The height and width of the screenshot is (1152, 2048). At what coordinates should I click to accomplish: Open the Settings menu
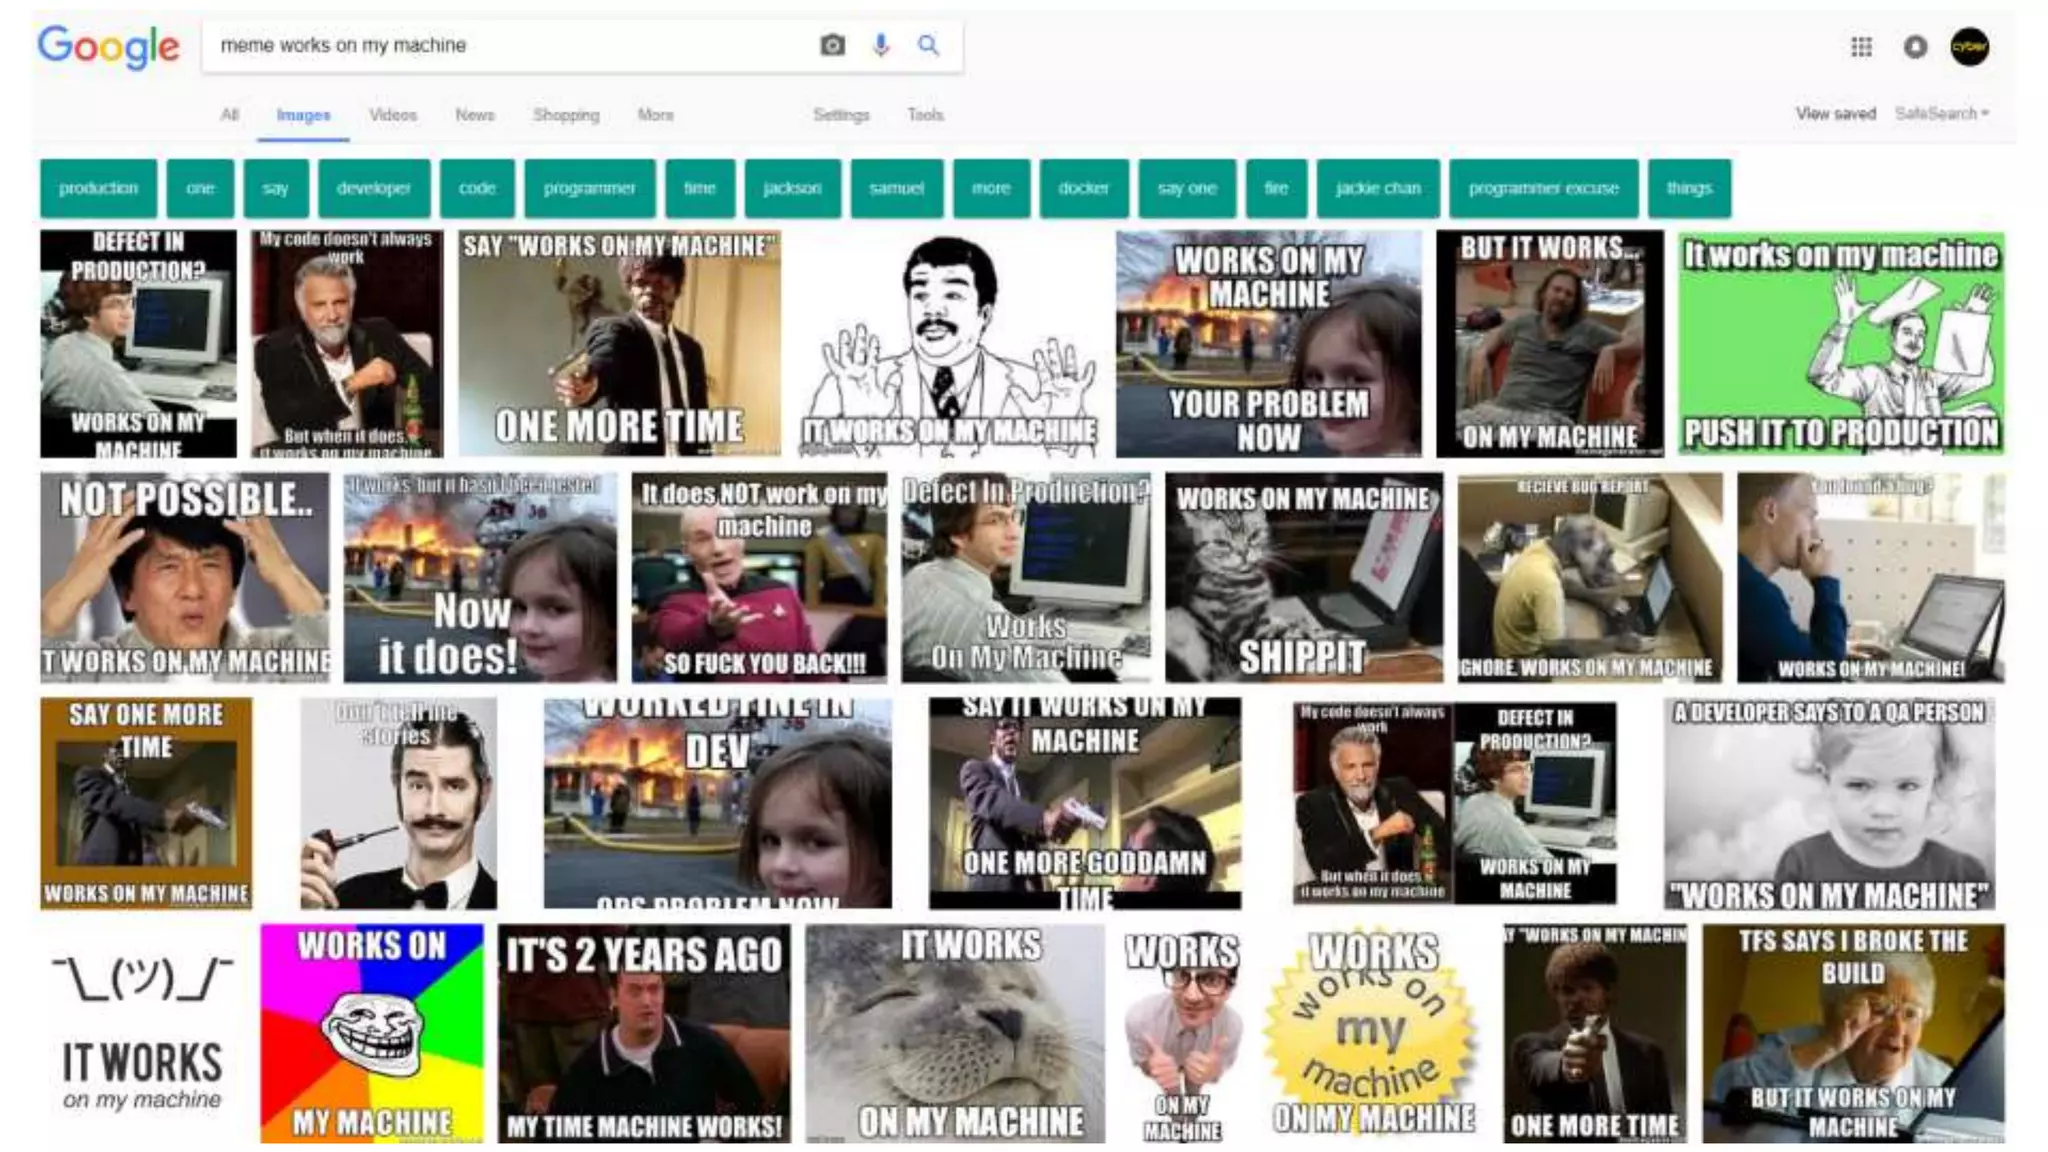pyautogui.click(x=841, y=115)
